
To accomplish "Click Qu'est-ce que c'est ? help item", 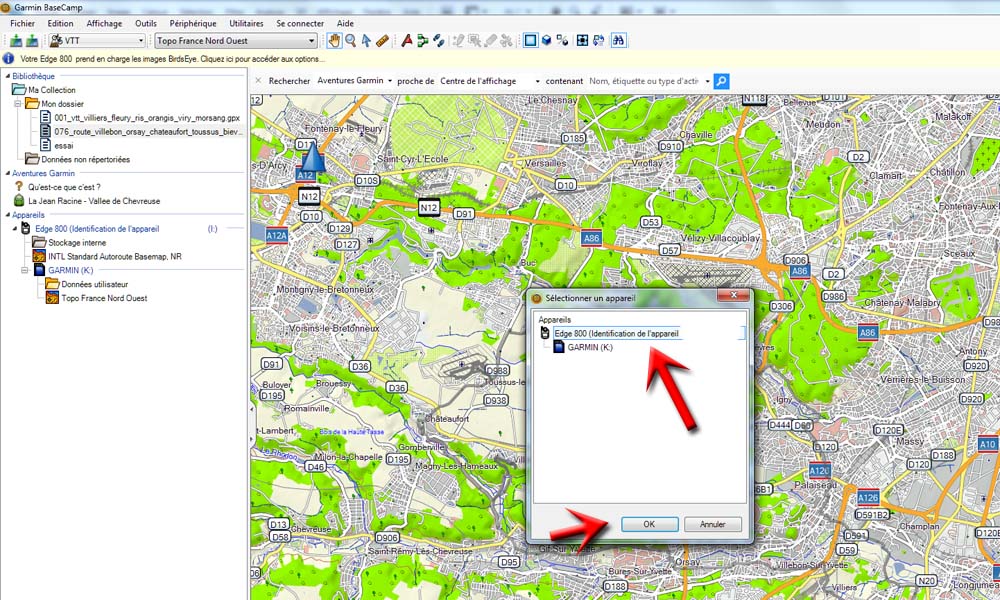I will 64,187.
